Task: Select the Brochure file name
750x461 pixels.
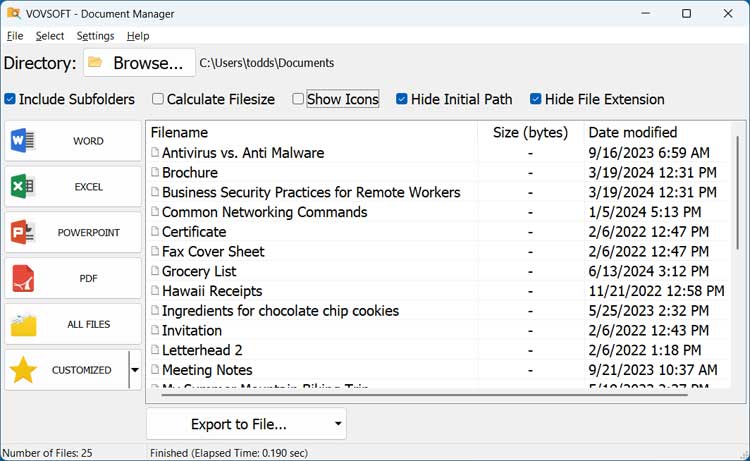Action: pos(190,172)
